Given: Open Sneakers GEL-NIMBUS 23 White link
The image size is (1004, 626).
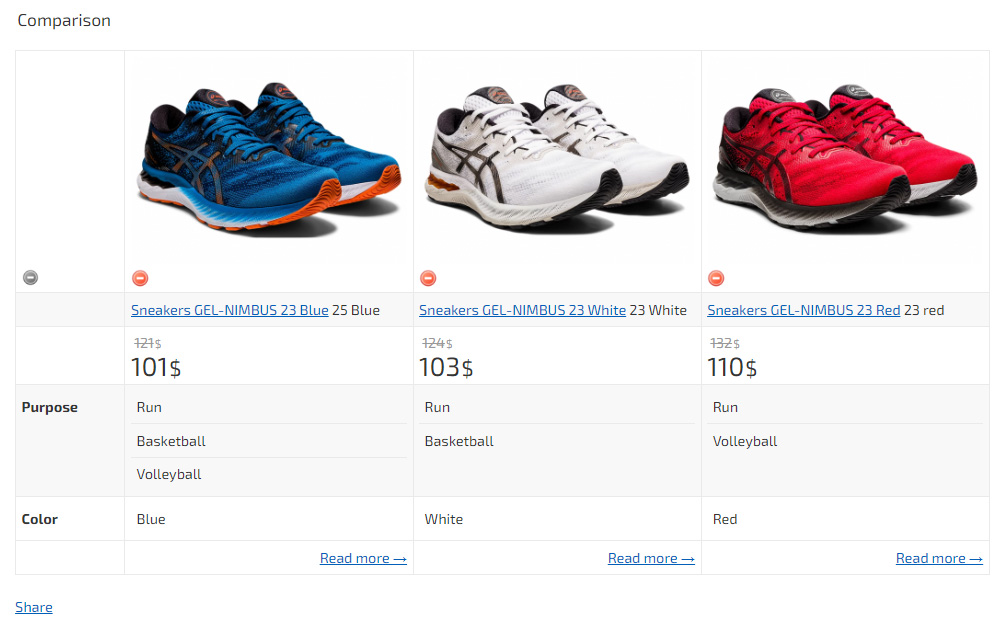Looking at the screenshot, I should click(522, 310).
